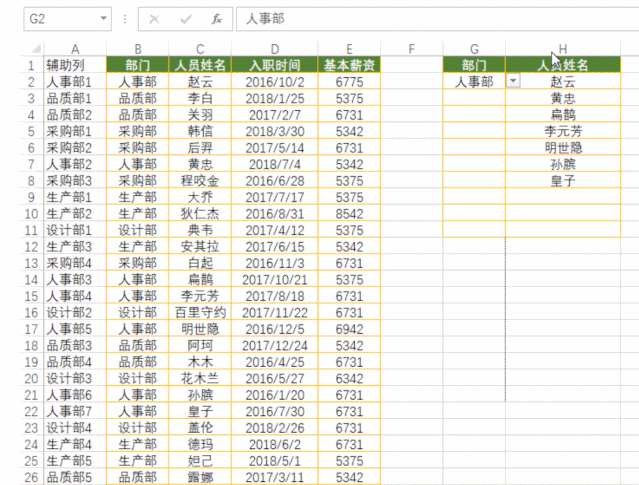Click 露娜 in the name column
The width and height of the screenshot is (639, 485).
(200, 477)
